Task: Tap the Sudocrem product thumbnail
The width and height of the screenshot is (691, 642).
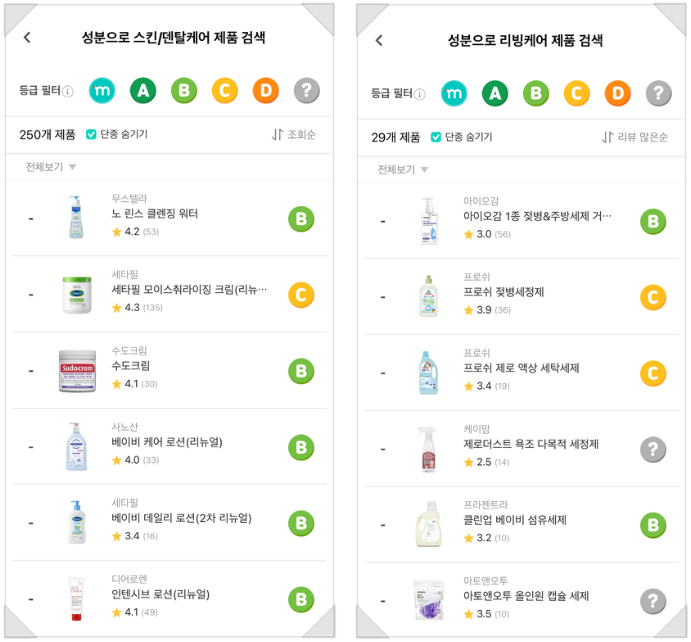Action: [x=77, y=370]
